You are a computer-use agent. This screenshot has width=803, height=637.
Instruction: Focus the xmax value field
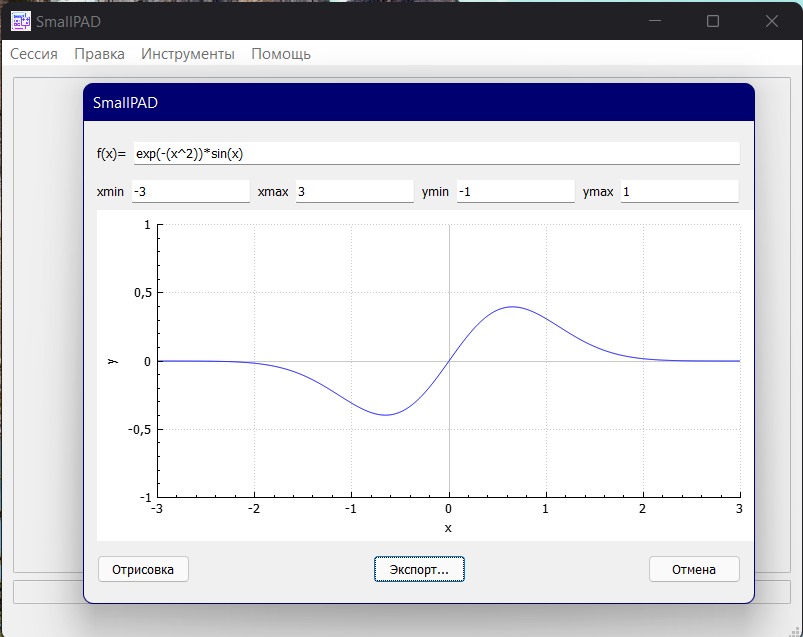(354, 191)
